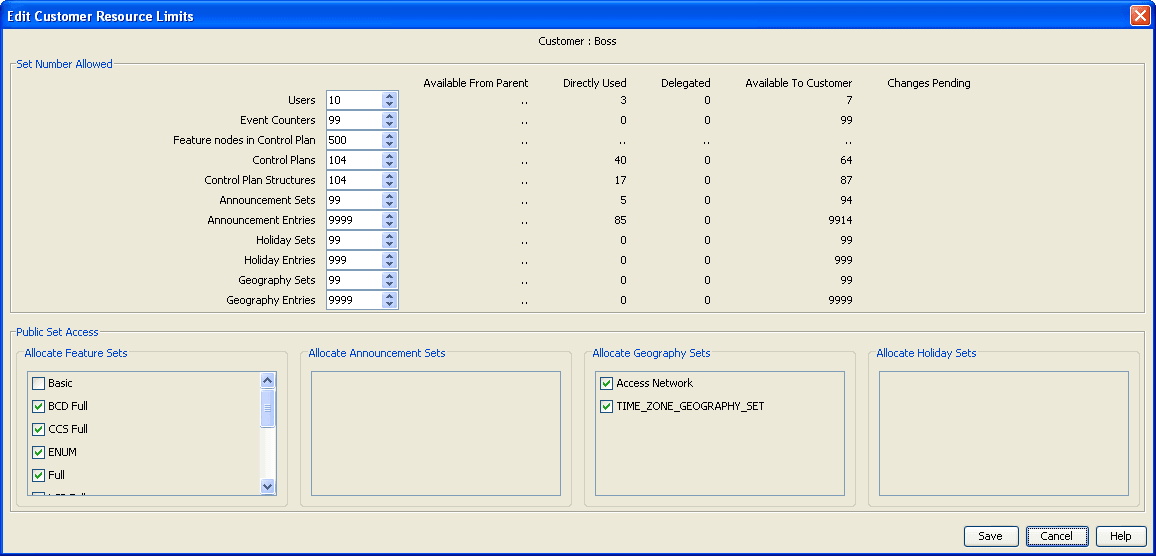The image size is (1156, 556).
Task: Uncheck the ENUM feature set
Action: click(x=38, y=452)
